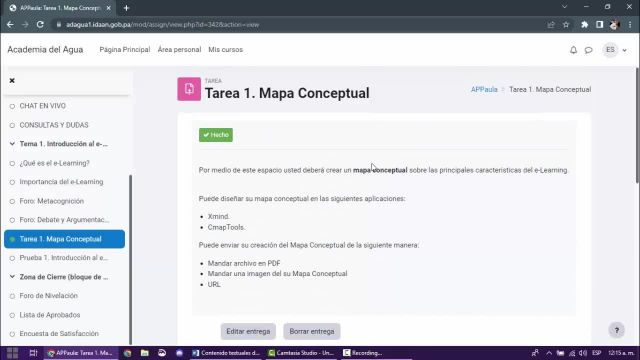Viewport: 640px width, 360px height.
Task: Open a new browser tab
Action: click(x=126, y=8)
